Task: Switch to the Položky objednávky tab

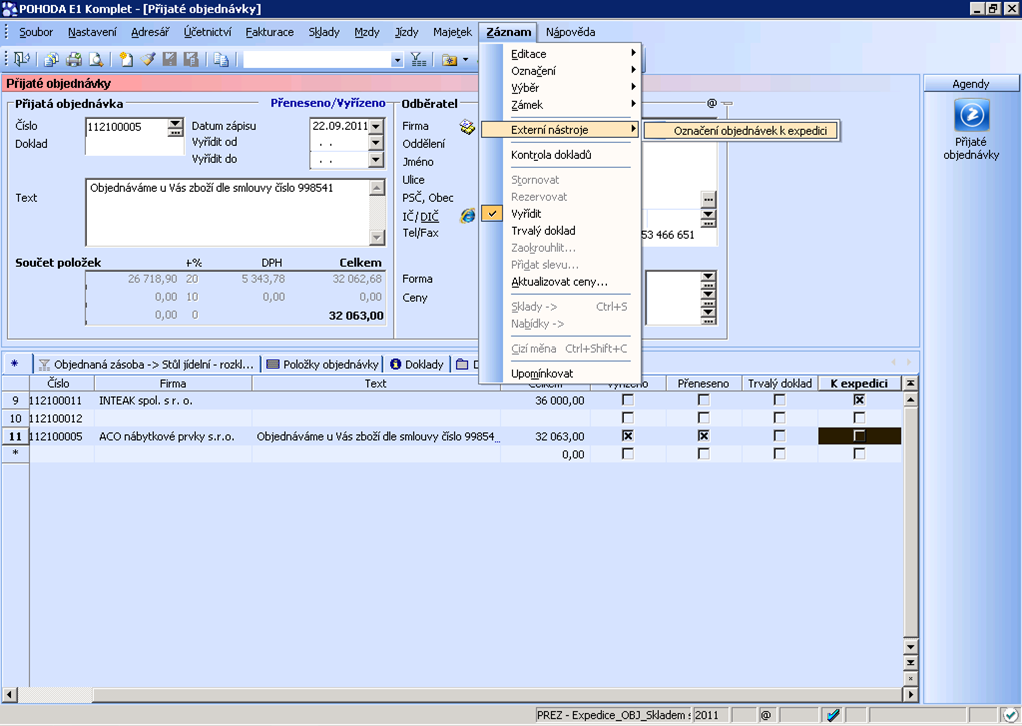Action: click(323, 364)
